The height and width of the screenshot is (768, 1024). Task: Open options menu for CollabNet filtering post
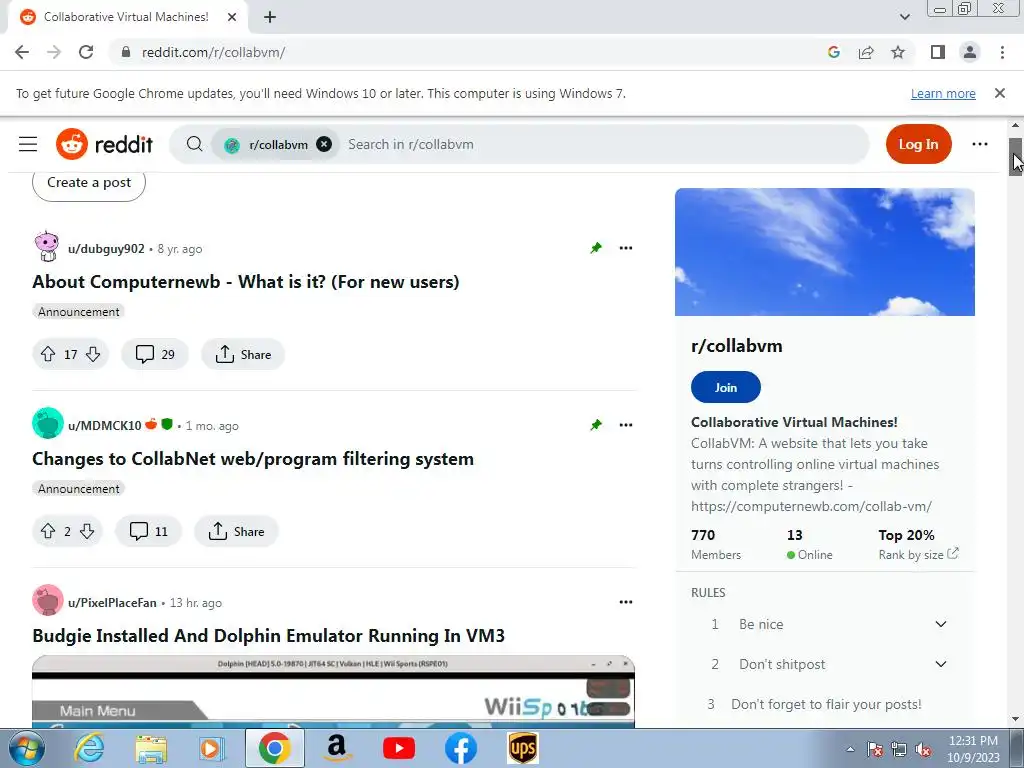626,425
